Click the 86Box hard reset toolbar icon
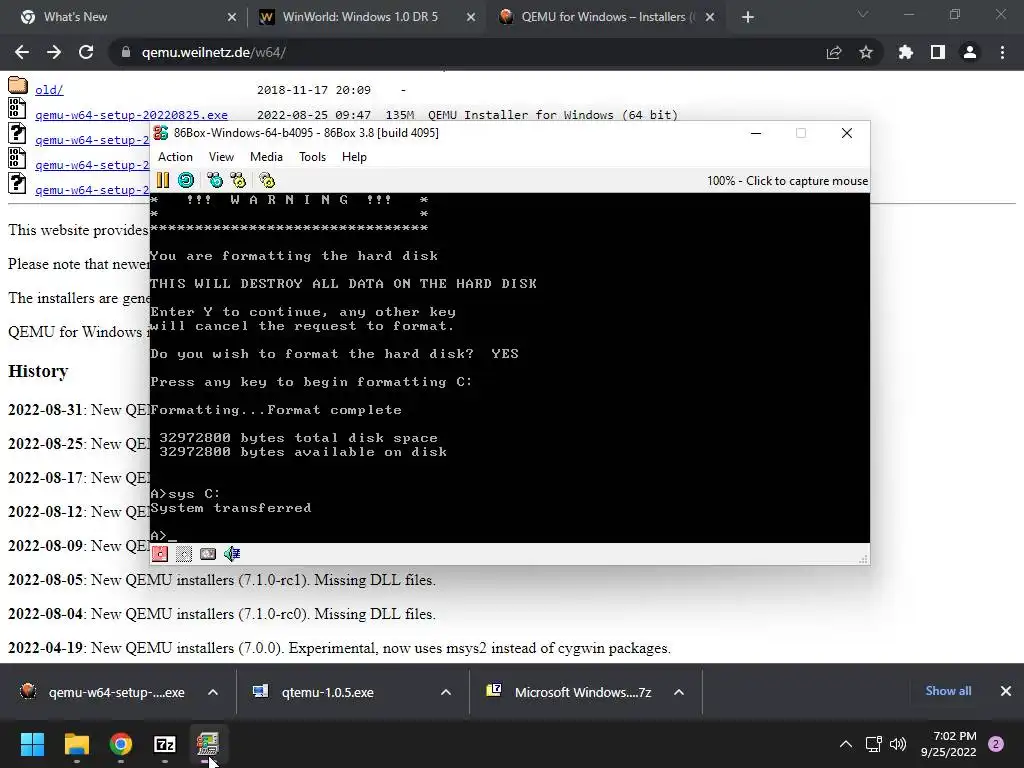This screenshot has height=768, width=1024. [x=186, y=180]
